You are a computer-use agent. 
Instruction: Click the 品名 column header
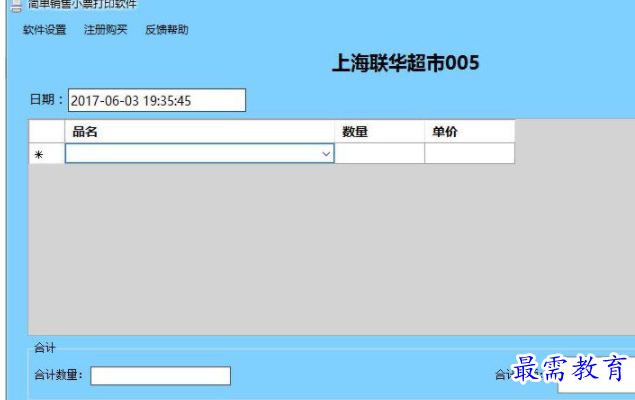click(x=199, y=131)
